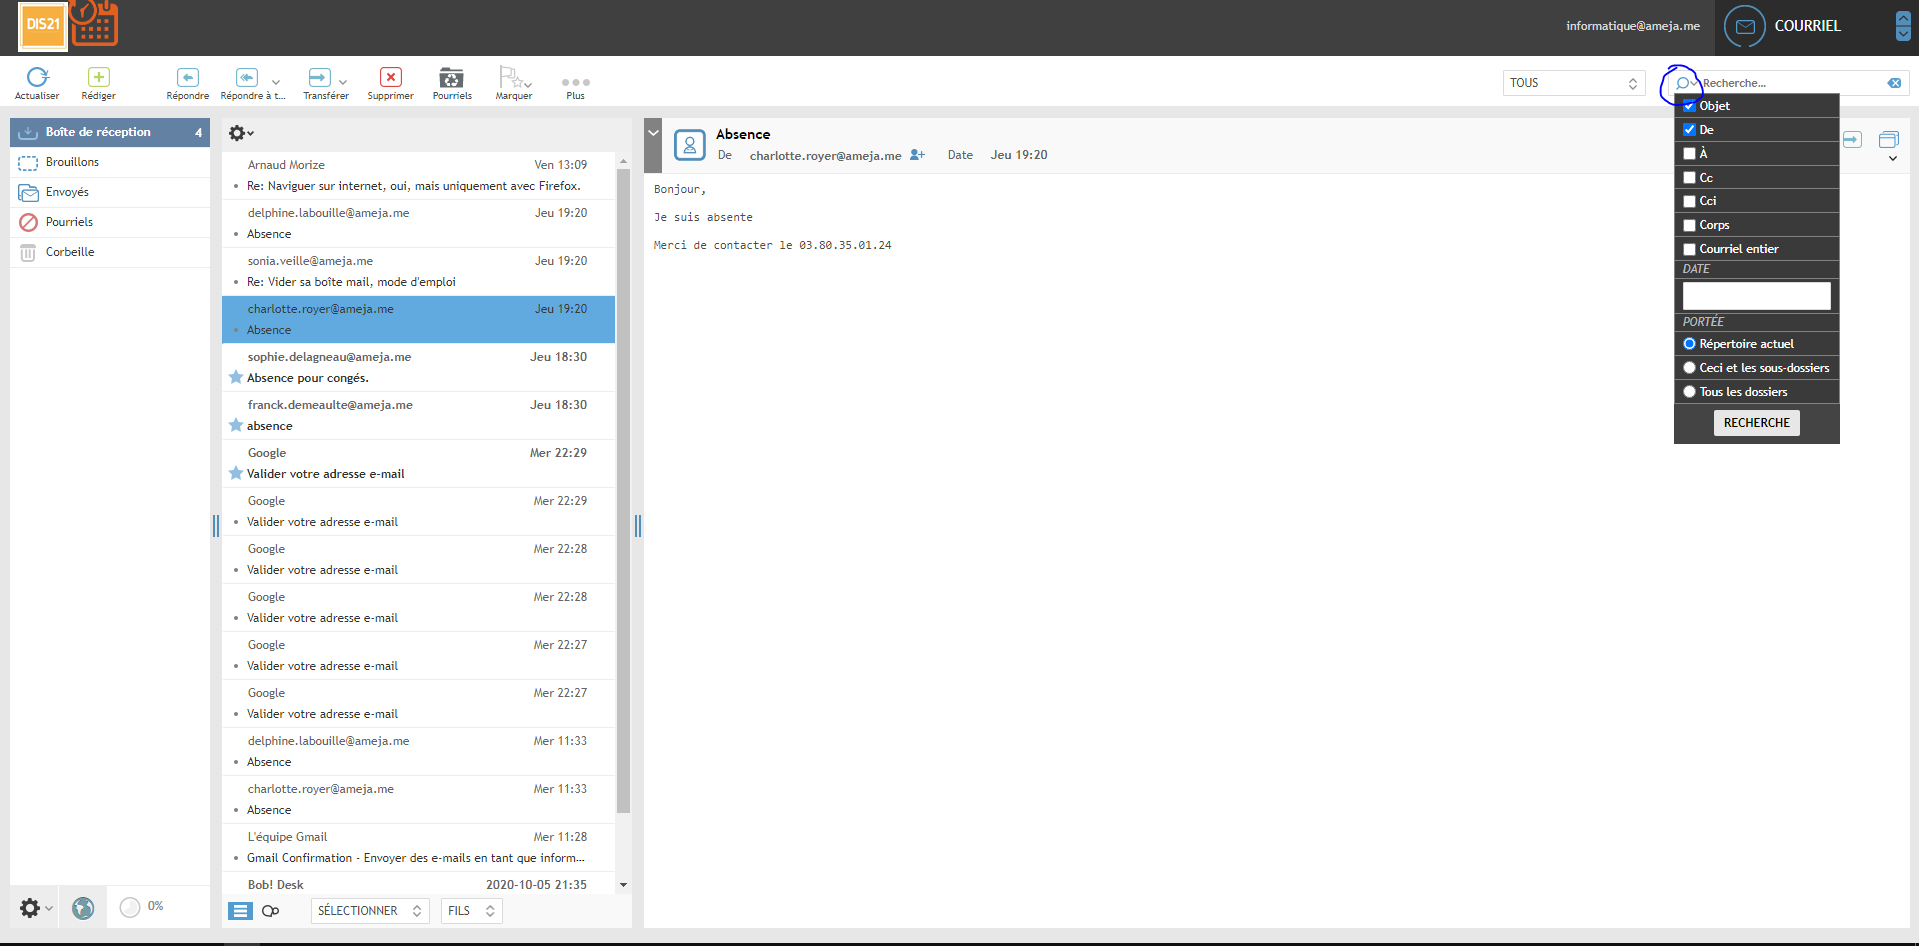Viewport: 1919px width, 946px height.
Task: Check the Courriel entier option
Action: click(1689, 249)
